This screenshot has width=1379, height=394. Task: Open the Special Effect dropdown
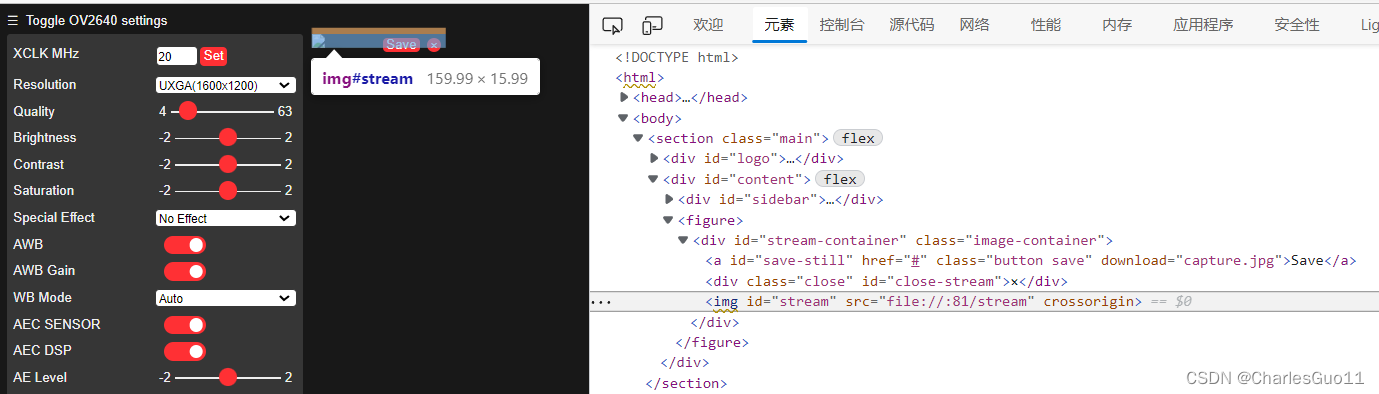(226, 218)
